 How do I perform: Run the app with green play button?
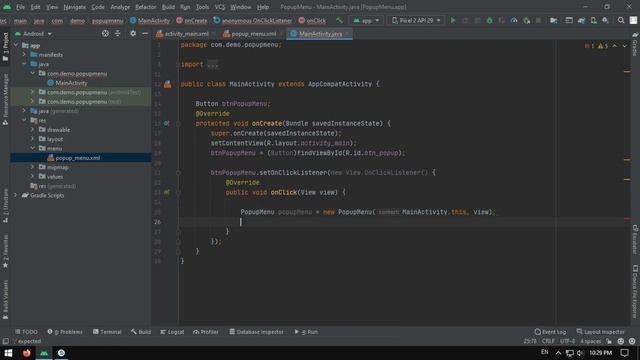pyautogui.click(x=453, y=20)
